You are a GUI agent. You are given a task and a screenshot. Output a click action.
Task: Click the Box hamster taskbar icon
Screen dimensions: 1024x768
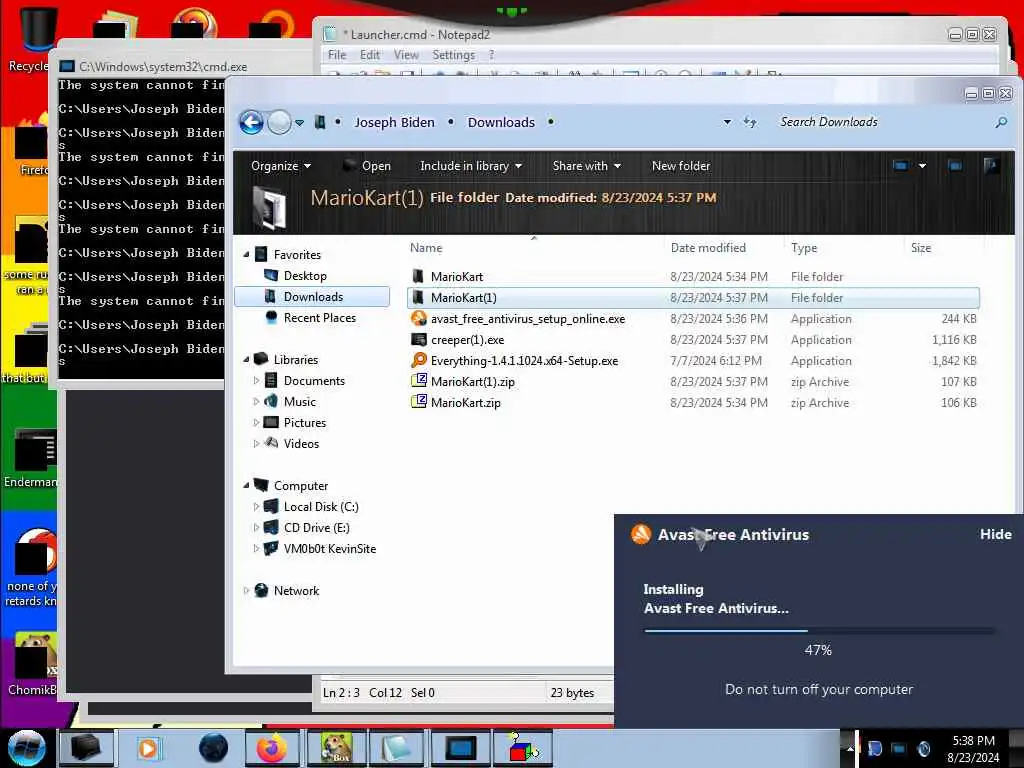pos(336,748)
